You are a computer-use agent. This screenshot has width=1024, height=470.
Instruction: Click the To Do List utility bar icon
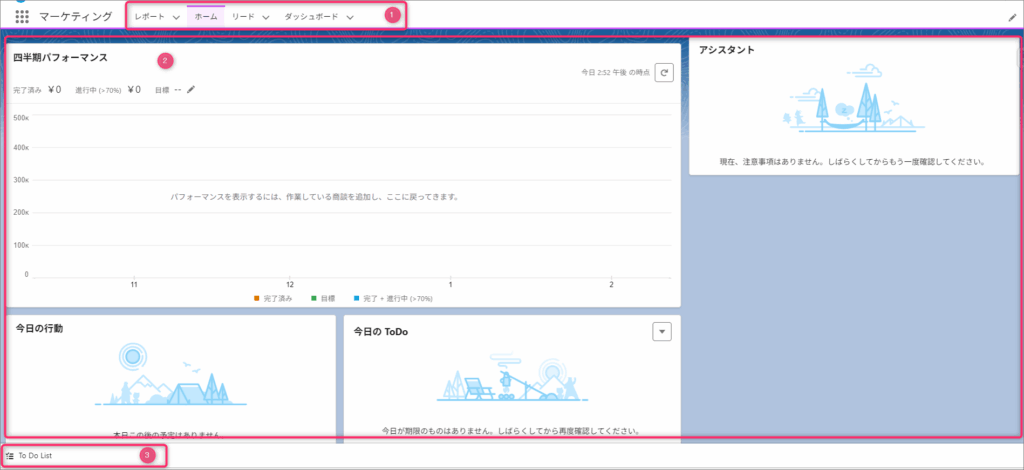point(10,456)
